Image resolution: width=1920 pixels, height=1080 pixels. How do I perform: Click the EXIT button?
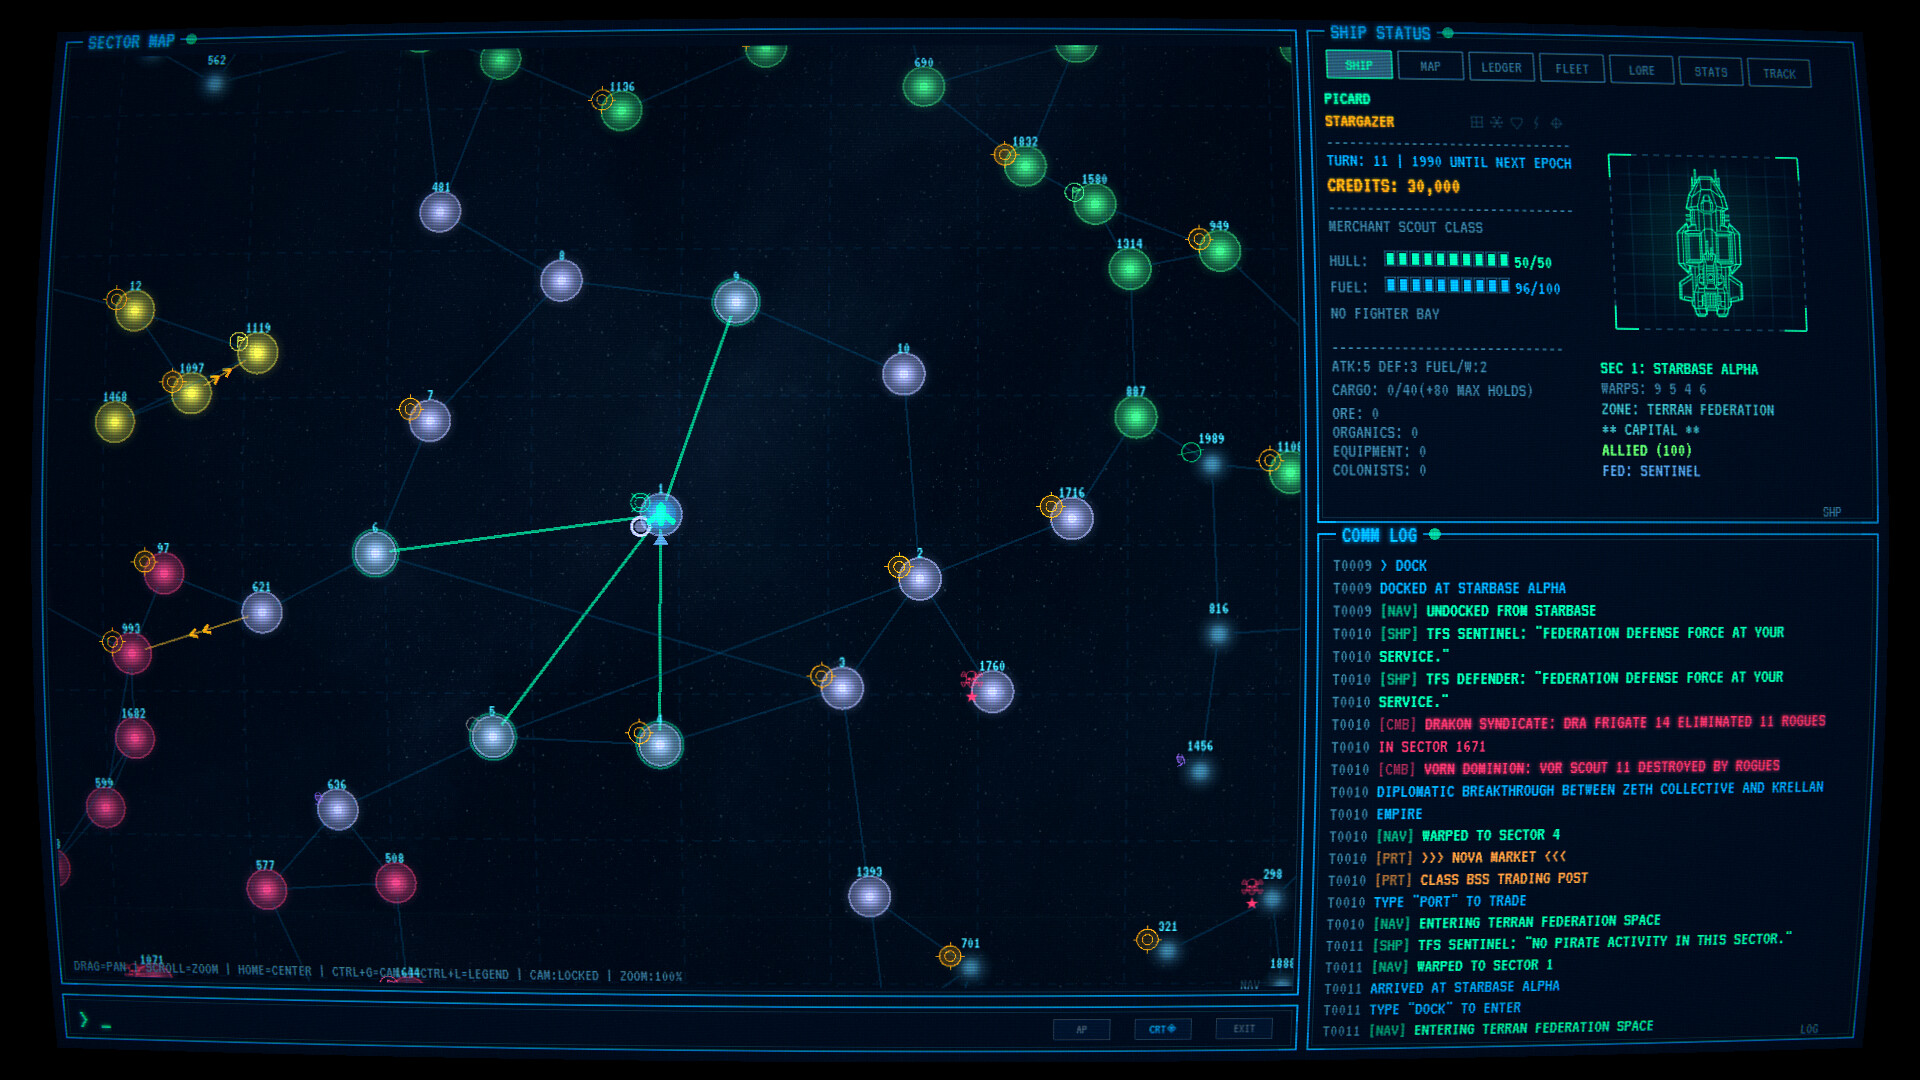1244,1028
